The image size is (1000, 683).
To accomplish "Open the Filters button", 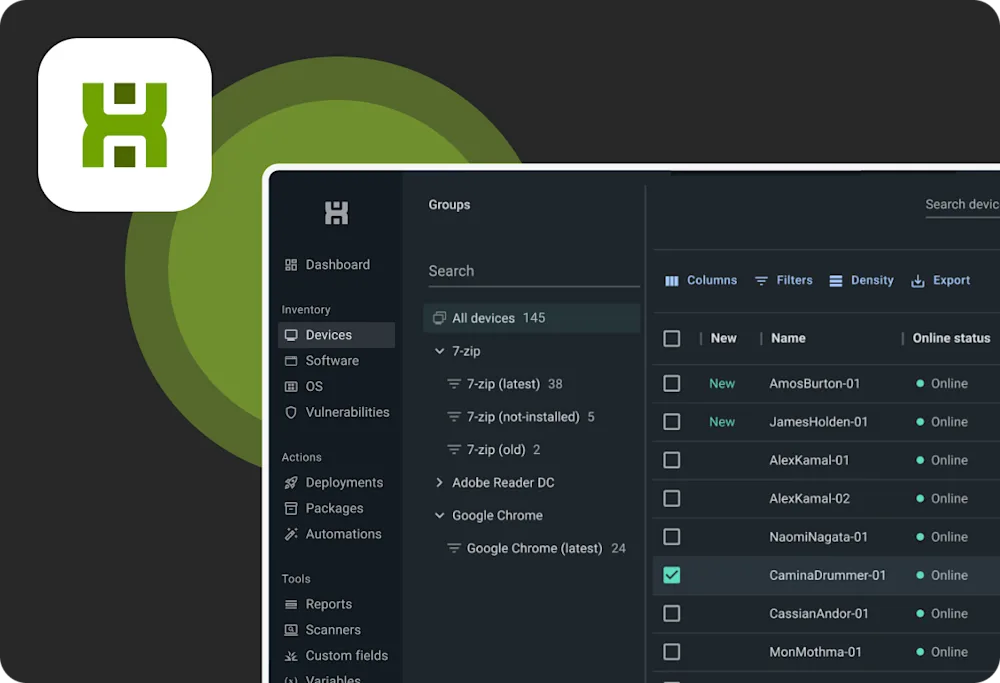I will pyautogui.click(x=784, y=281).
